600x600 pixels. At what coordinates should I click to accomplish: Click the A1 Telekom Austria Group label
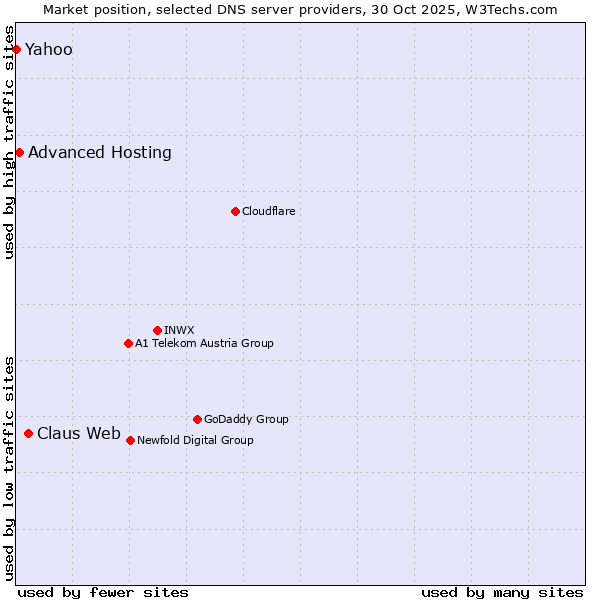(x=204, y=343)
